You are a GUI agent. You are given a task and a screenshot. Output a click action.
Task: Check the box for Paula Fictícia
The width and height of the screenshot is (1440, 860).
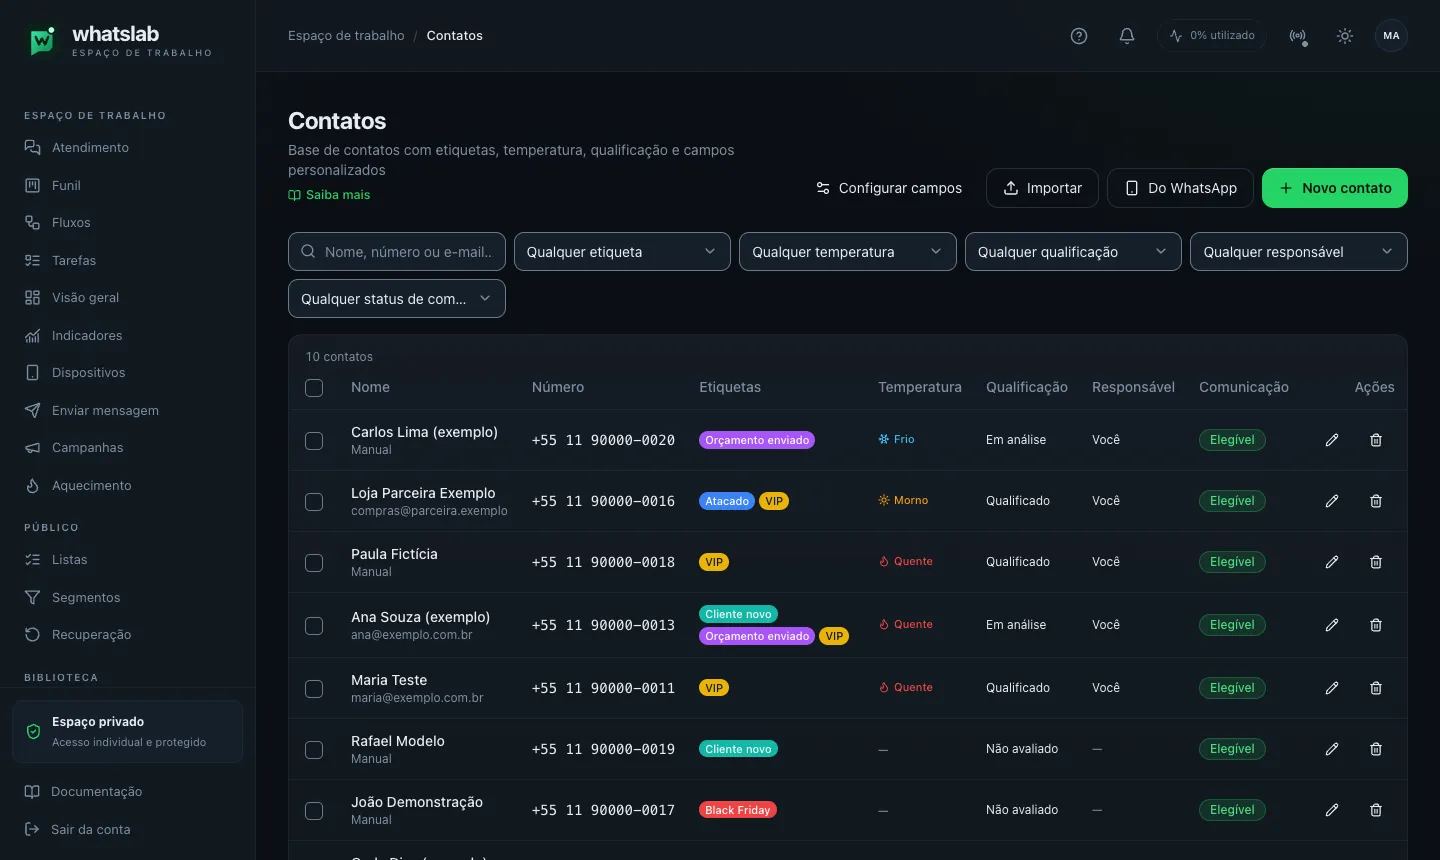point(314,563)
